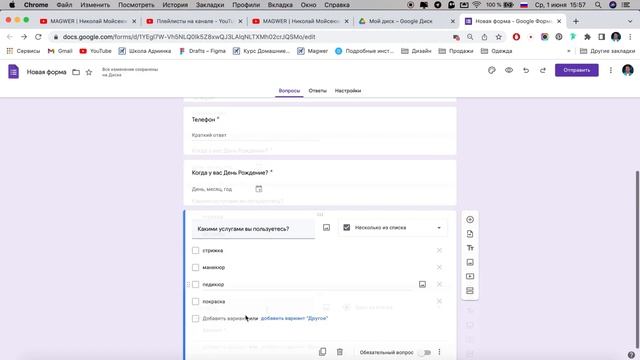The width and height of the screenshot is (640, 360).
Task: Open the tab search chevron in Chrome
Action: tap(630, 21)
